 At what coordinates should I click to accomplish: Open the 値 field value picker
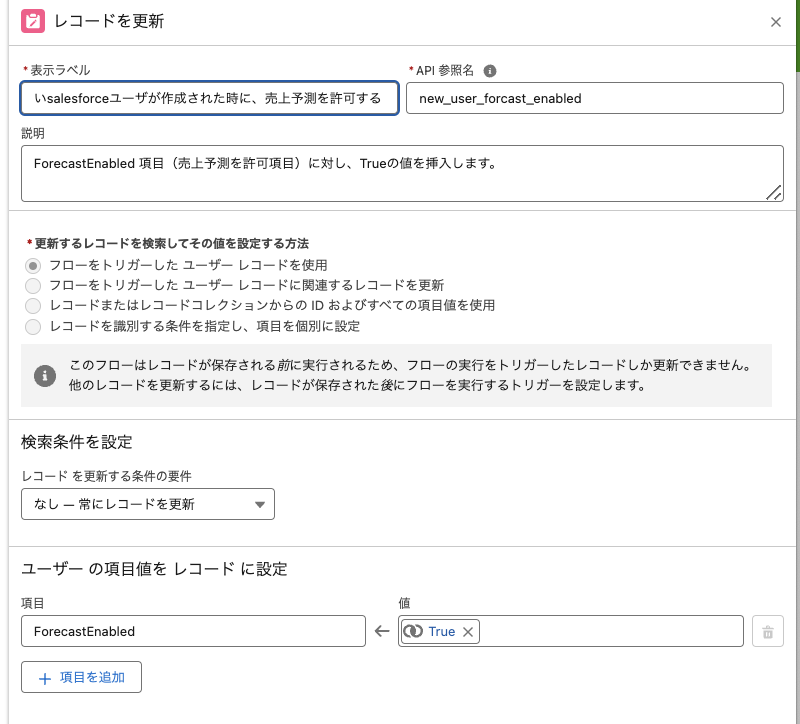600,631
